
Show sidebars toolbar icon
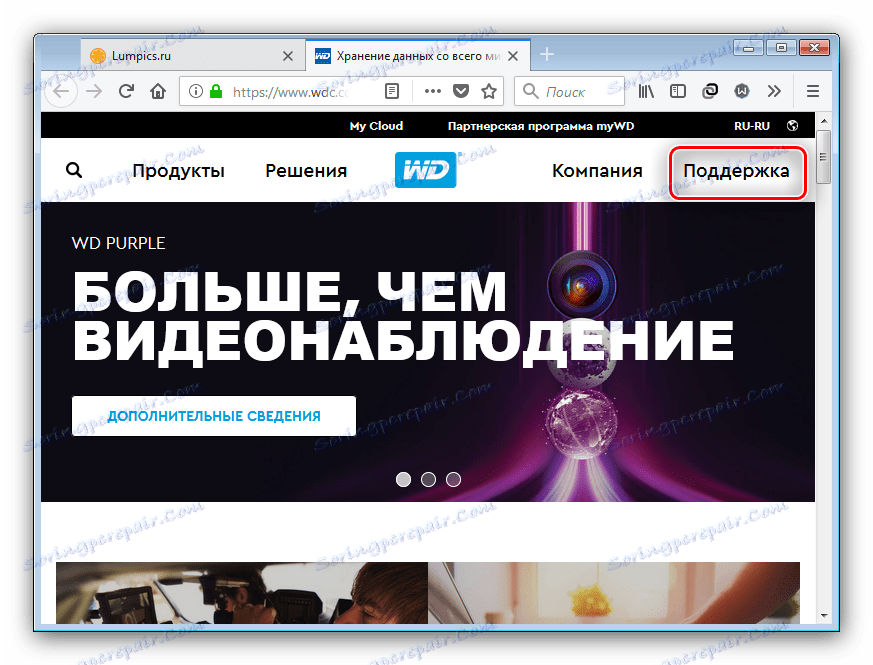(678, 91)
